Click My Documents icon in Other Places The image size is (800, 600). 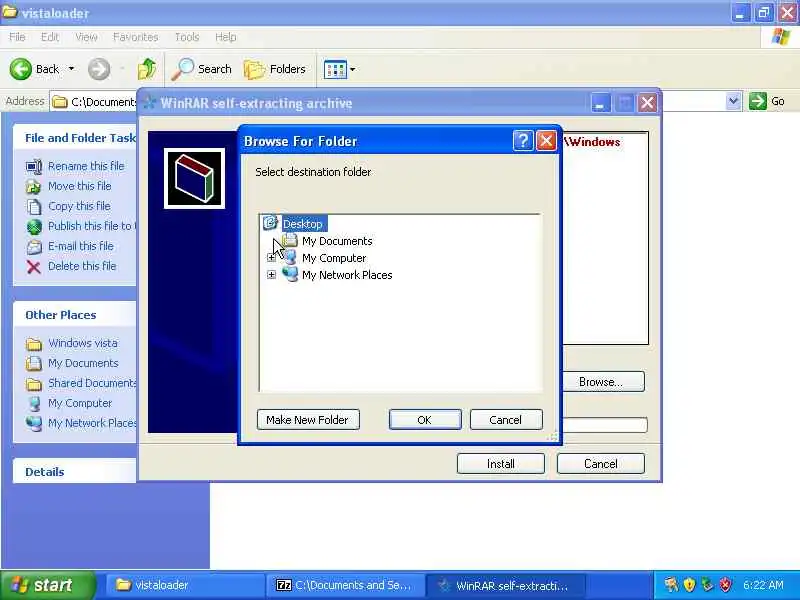(x=34, y=363)
